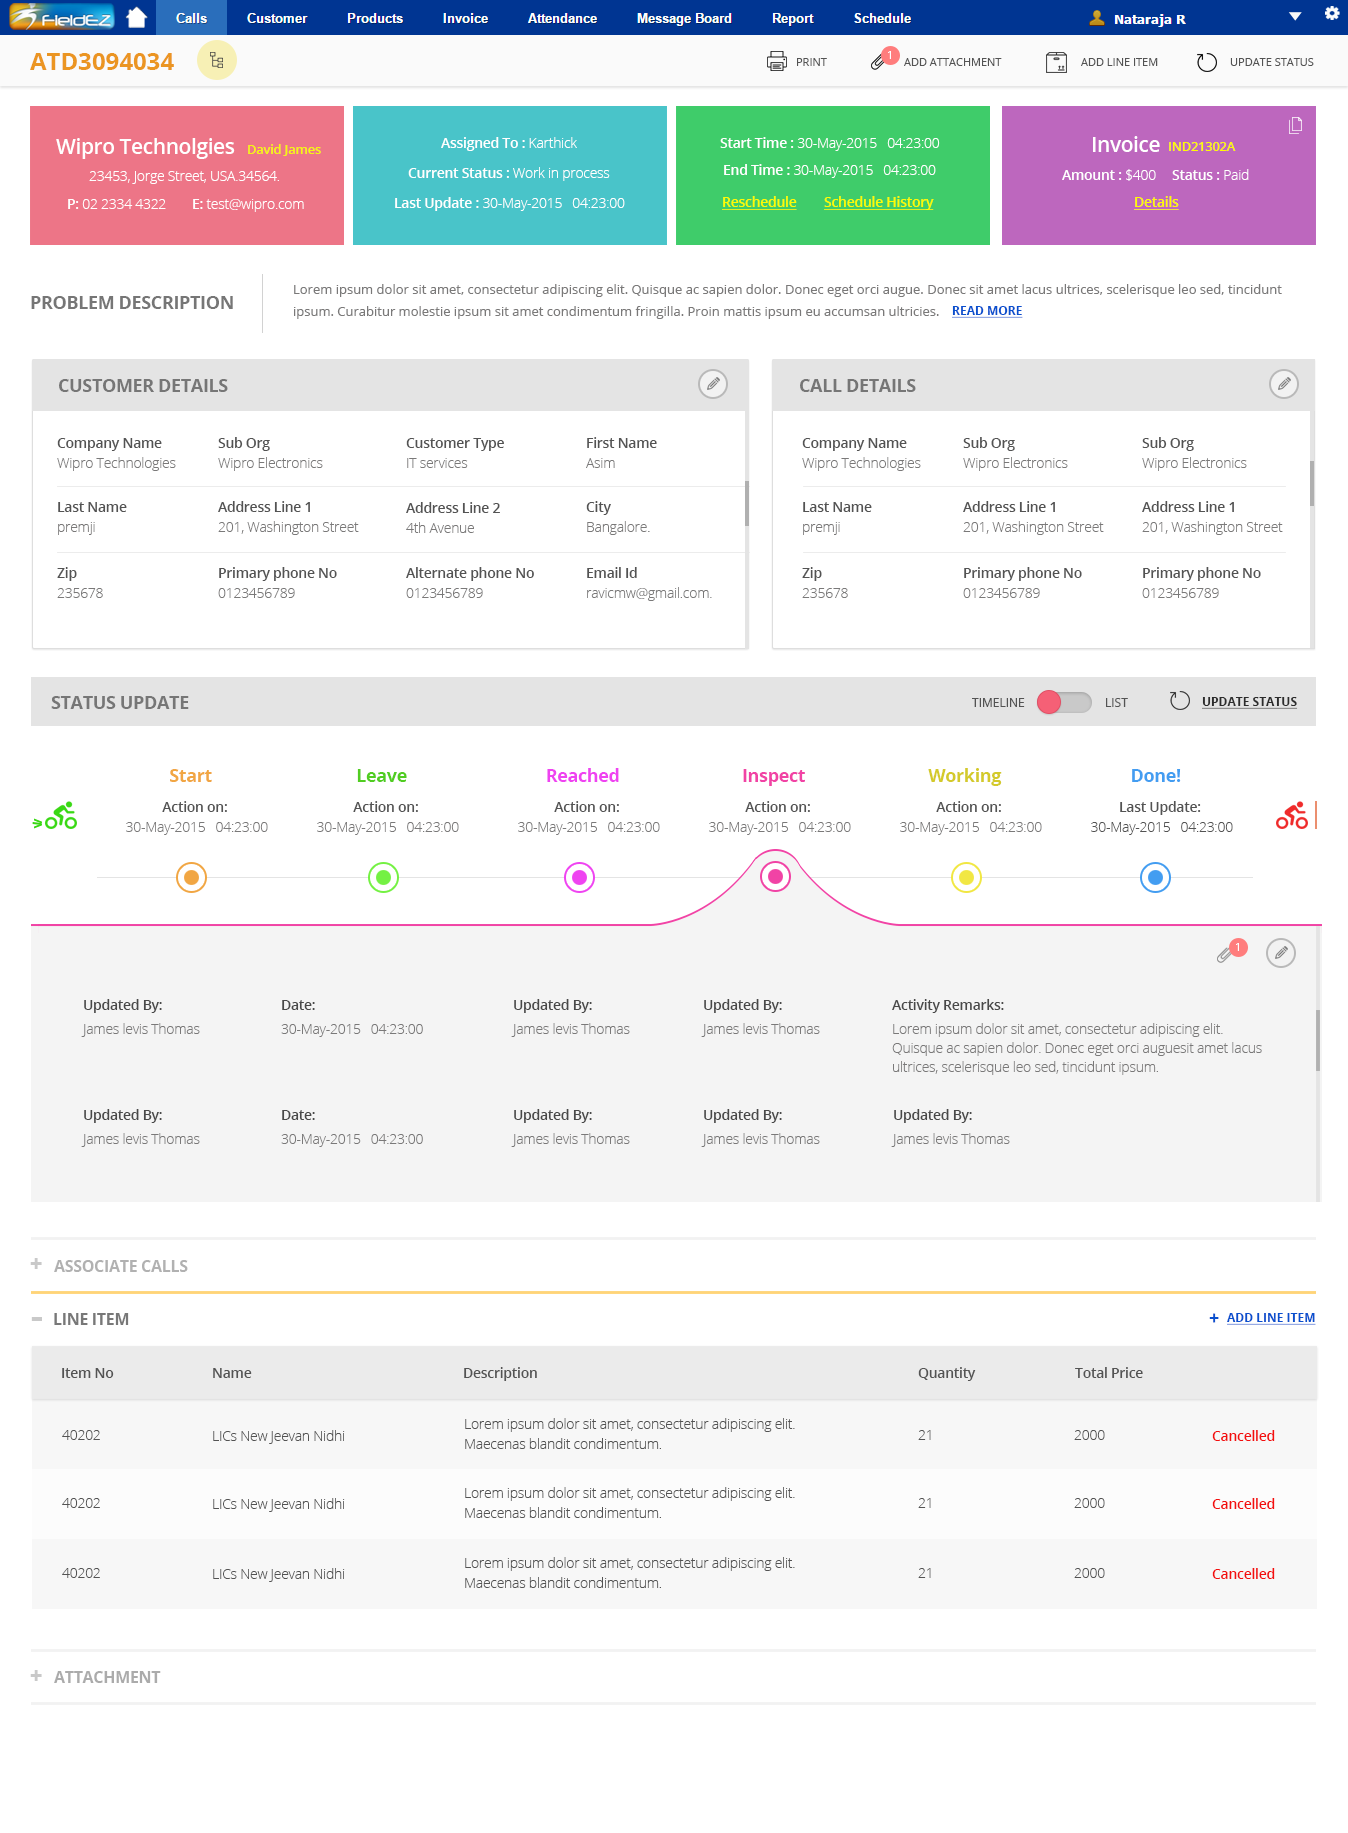Open the Products menu
1348x1833 pixels.
375,18
